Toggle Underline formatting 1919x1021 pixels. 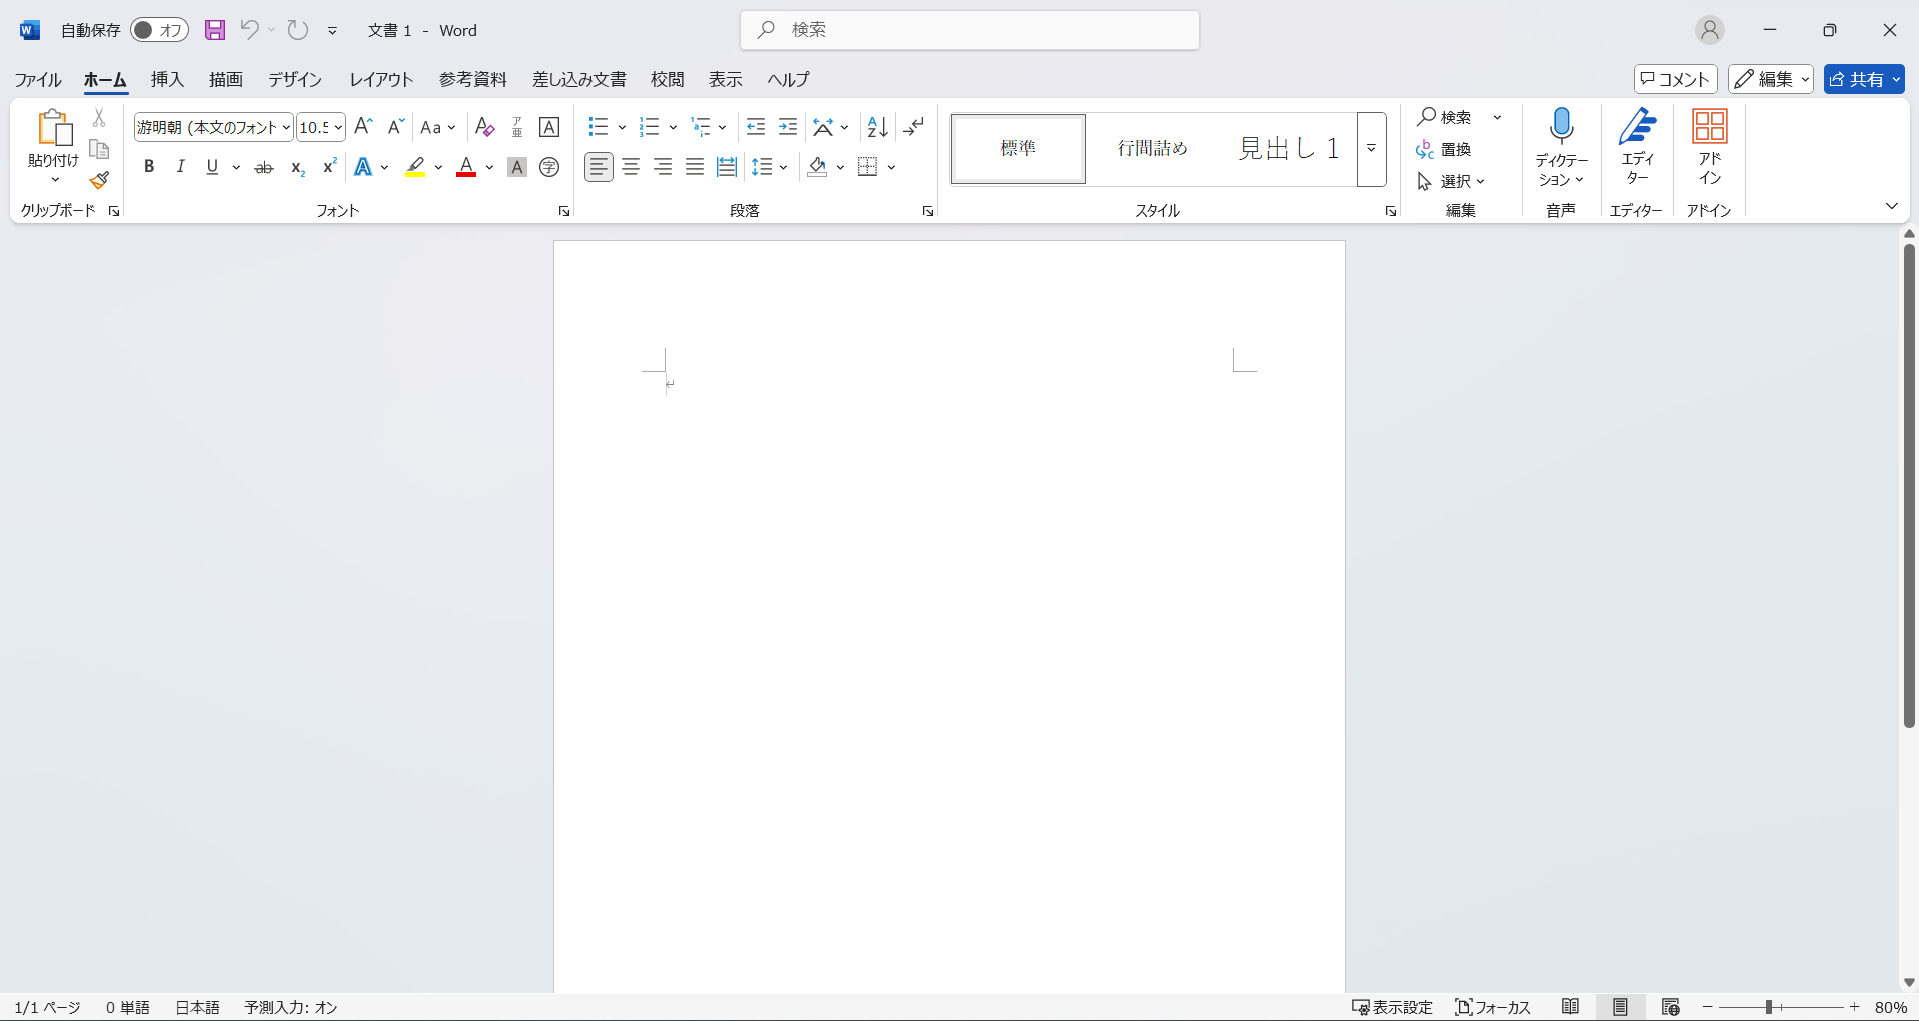[212, 167]
